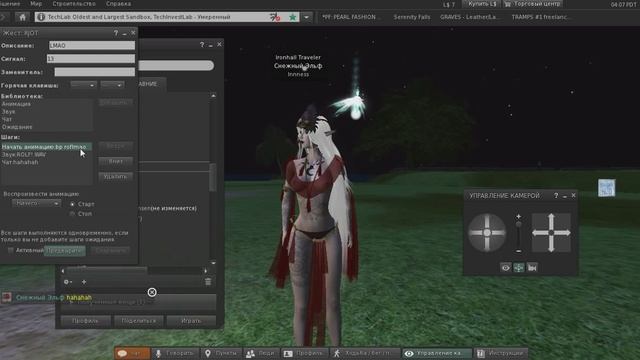Click the trash can icon in inventory
Screen dimensions: 640x360
point(208,282)
